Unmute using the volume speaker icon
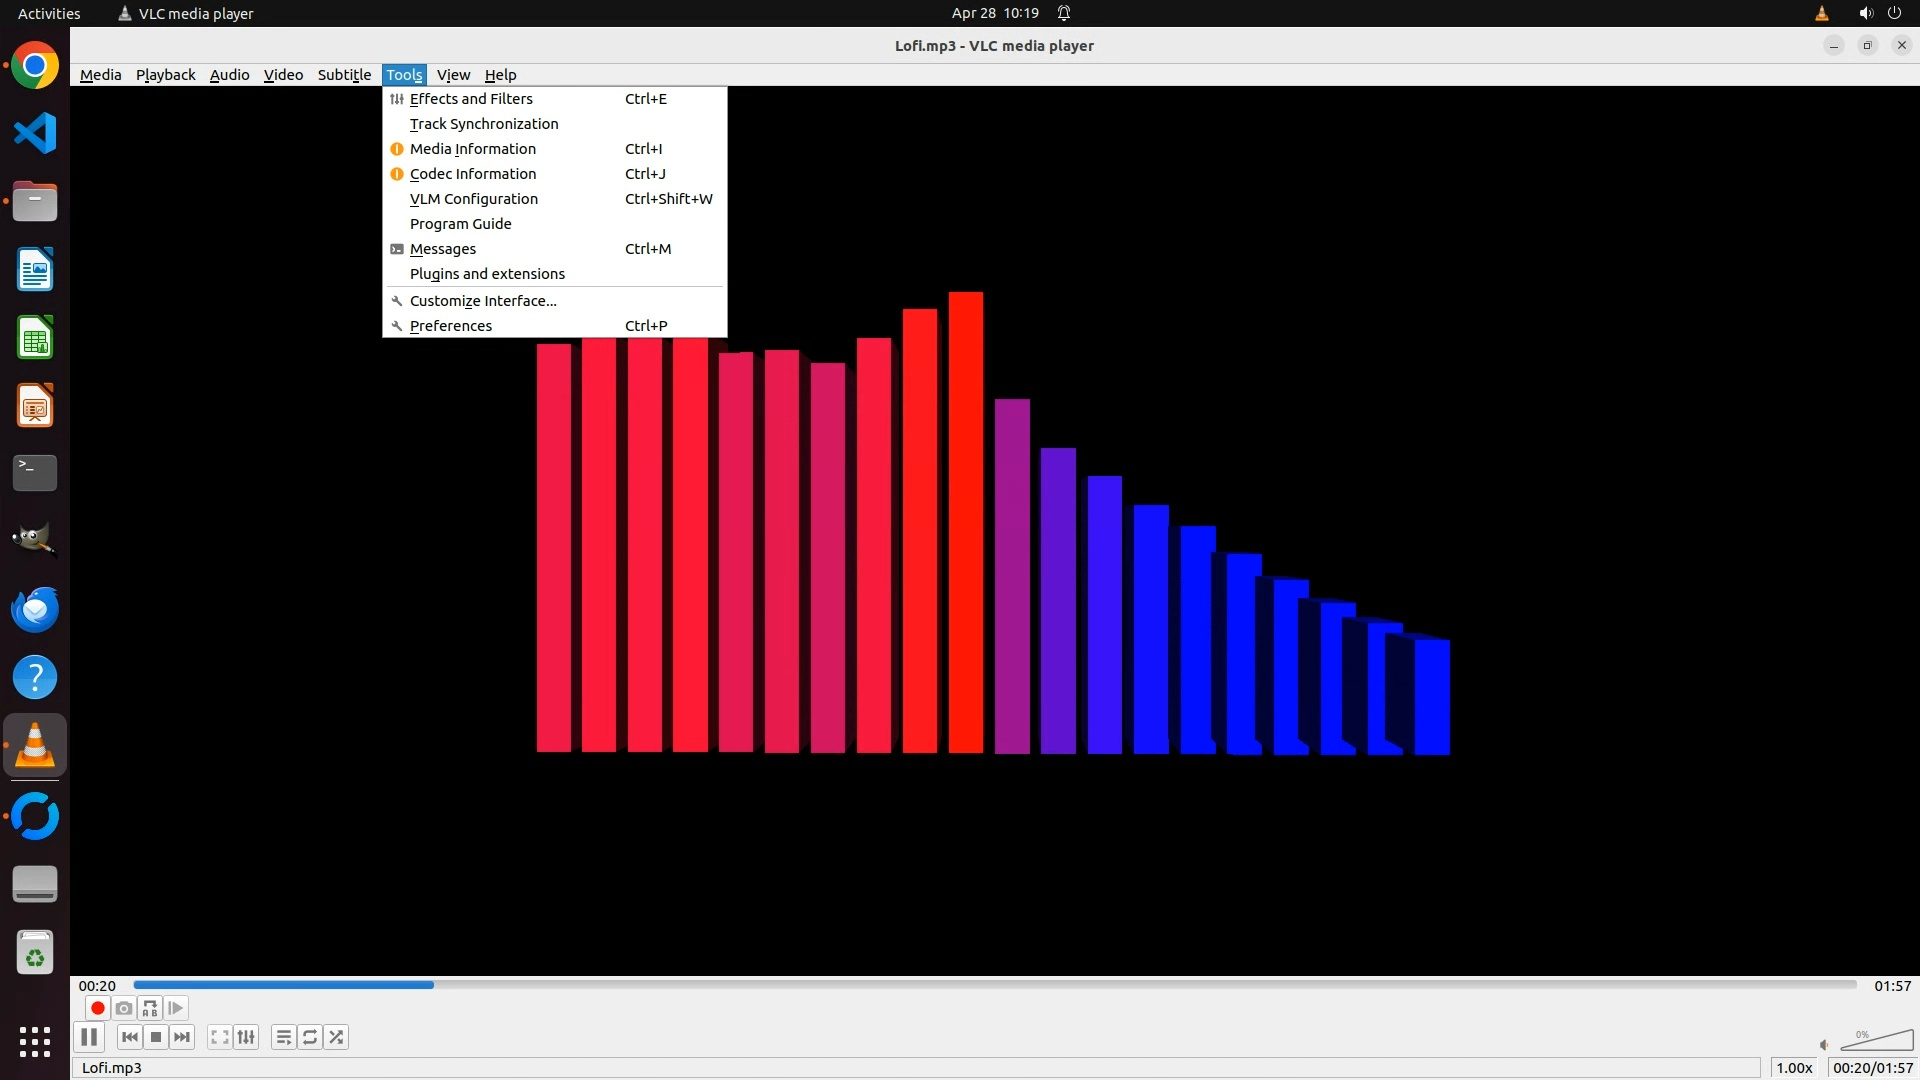1920x1080 pixels. coord(1824,1045)
